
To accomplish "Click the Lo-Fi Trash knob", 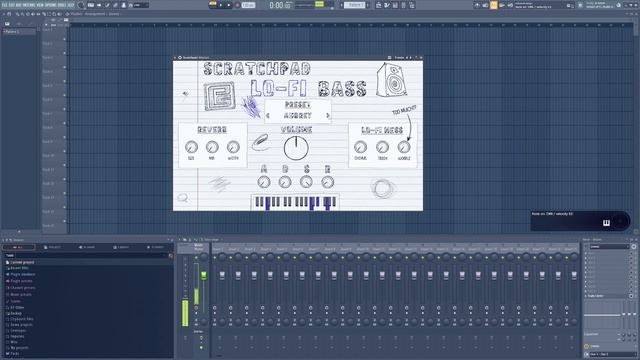I will 382,147.
